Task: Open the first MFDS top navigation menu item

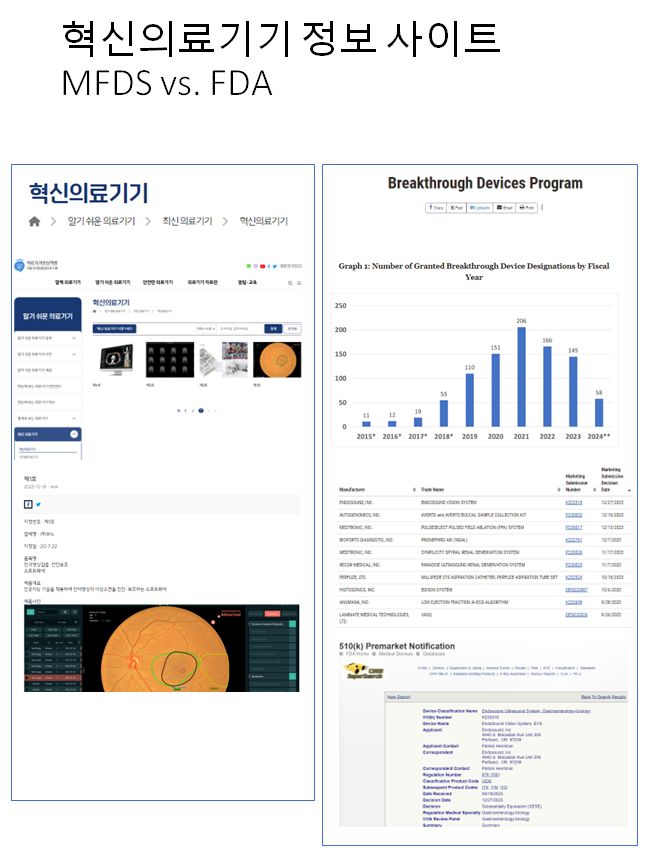Action: click(68, 282)
